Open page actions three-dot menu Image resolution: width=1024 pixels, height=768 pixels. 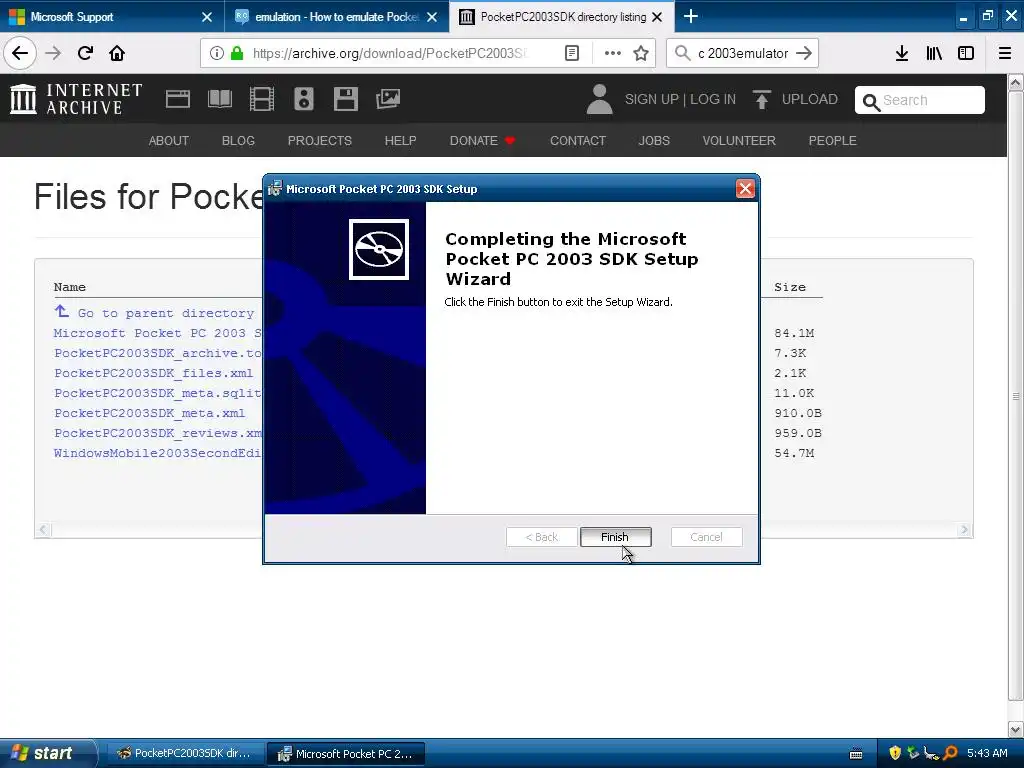[613, 53]
